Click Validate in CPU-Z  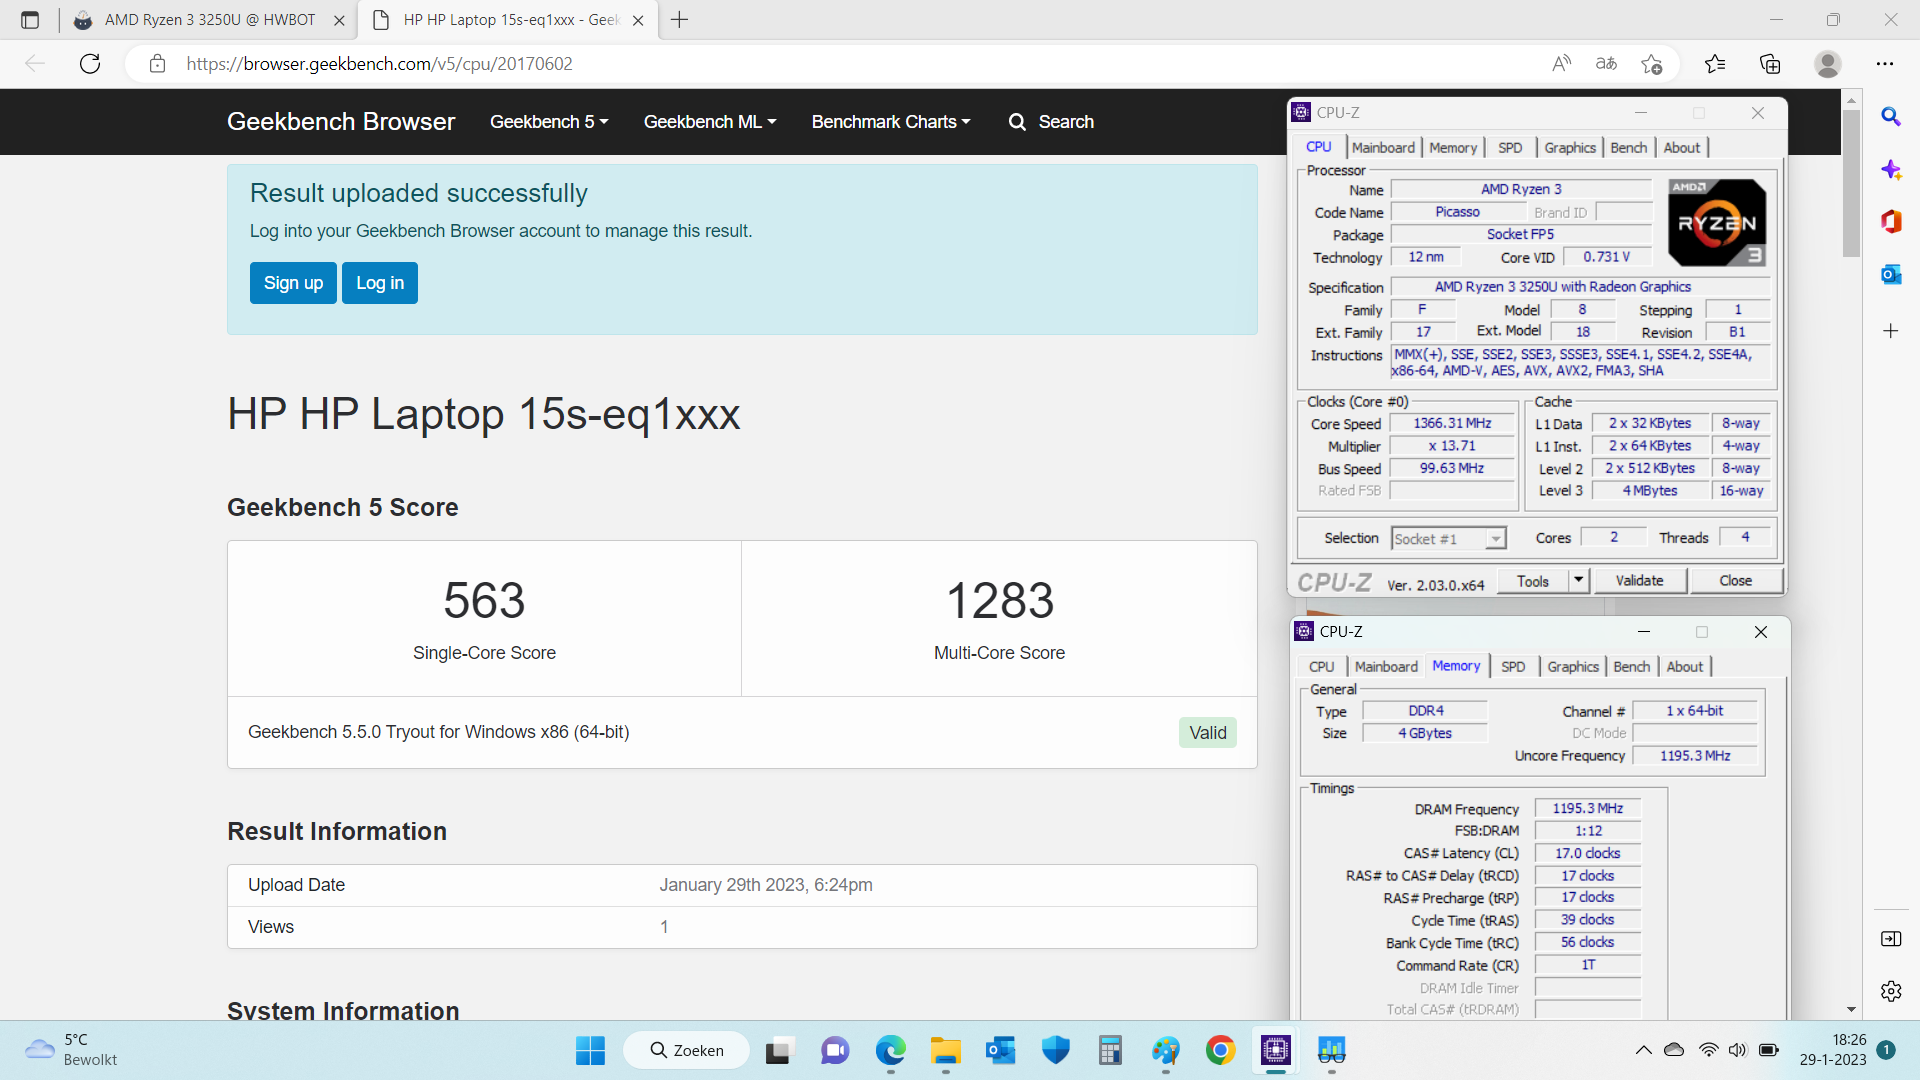coord(1640,580)
